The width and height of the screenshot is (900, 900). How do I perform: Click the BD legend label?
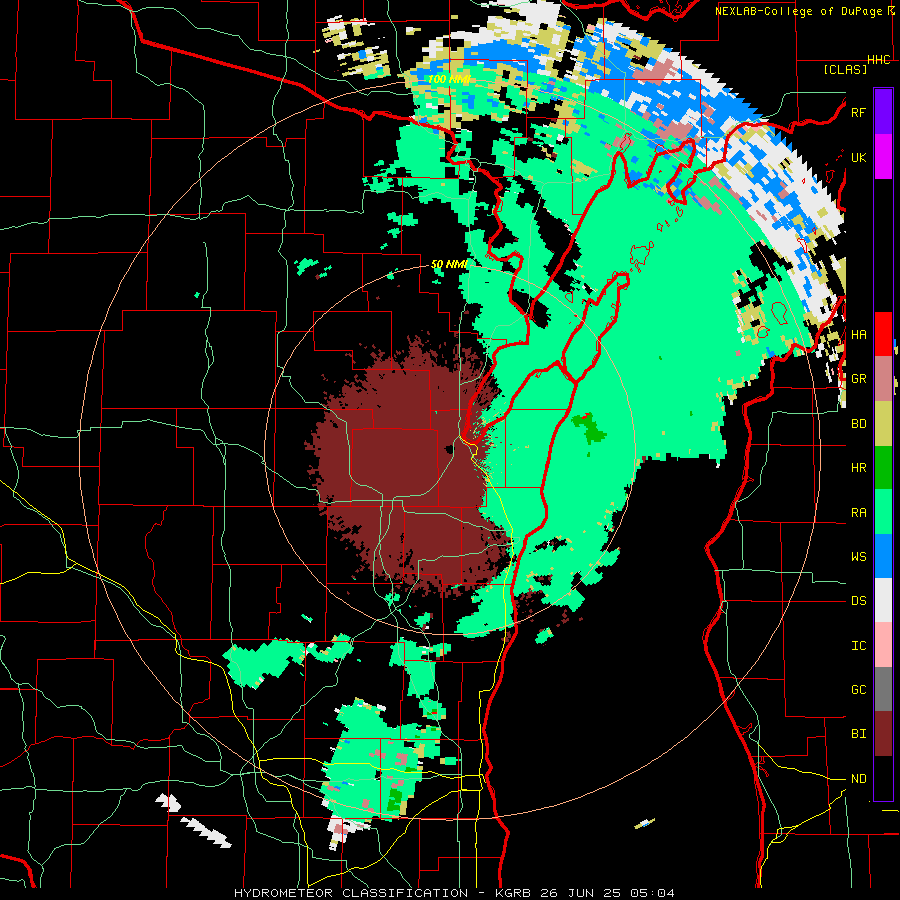click(858, 424)
